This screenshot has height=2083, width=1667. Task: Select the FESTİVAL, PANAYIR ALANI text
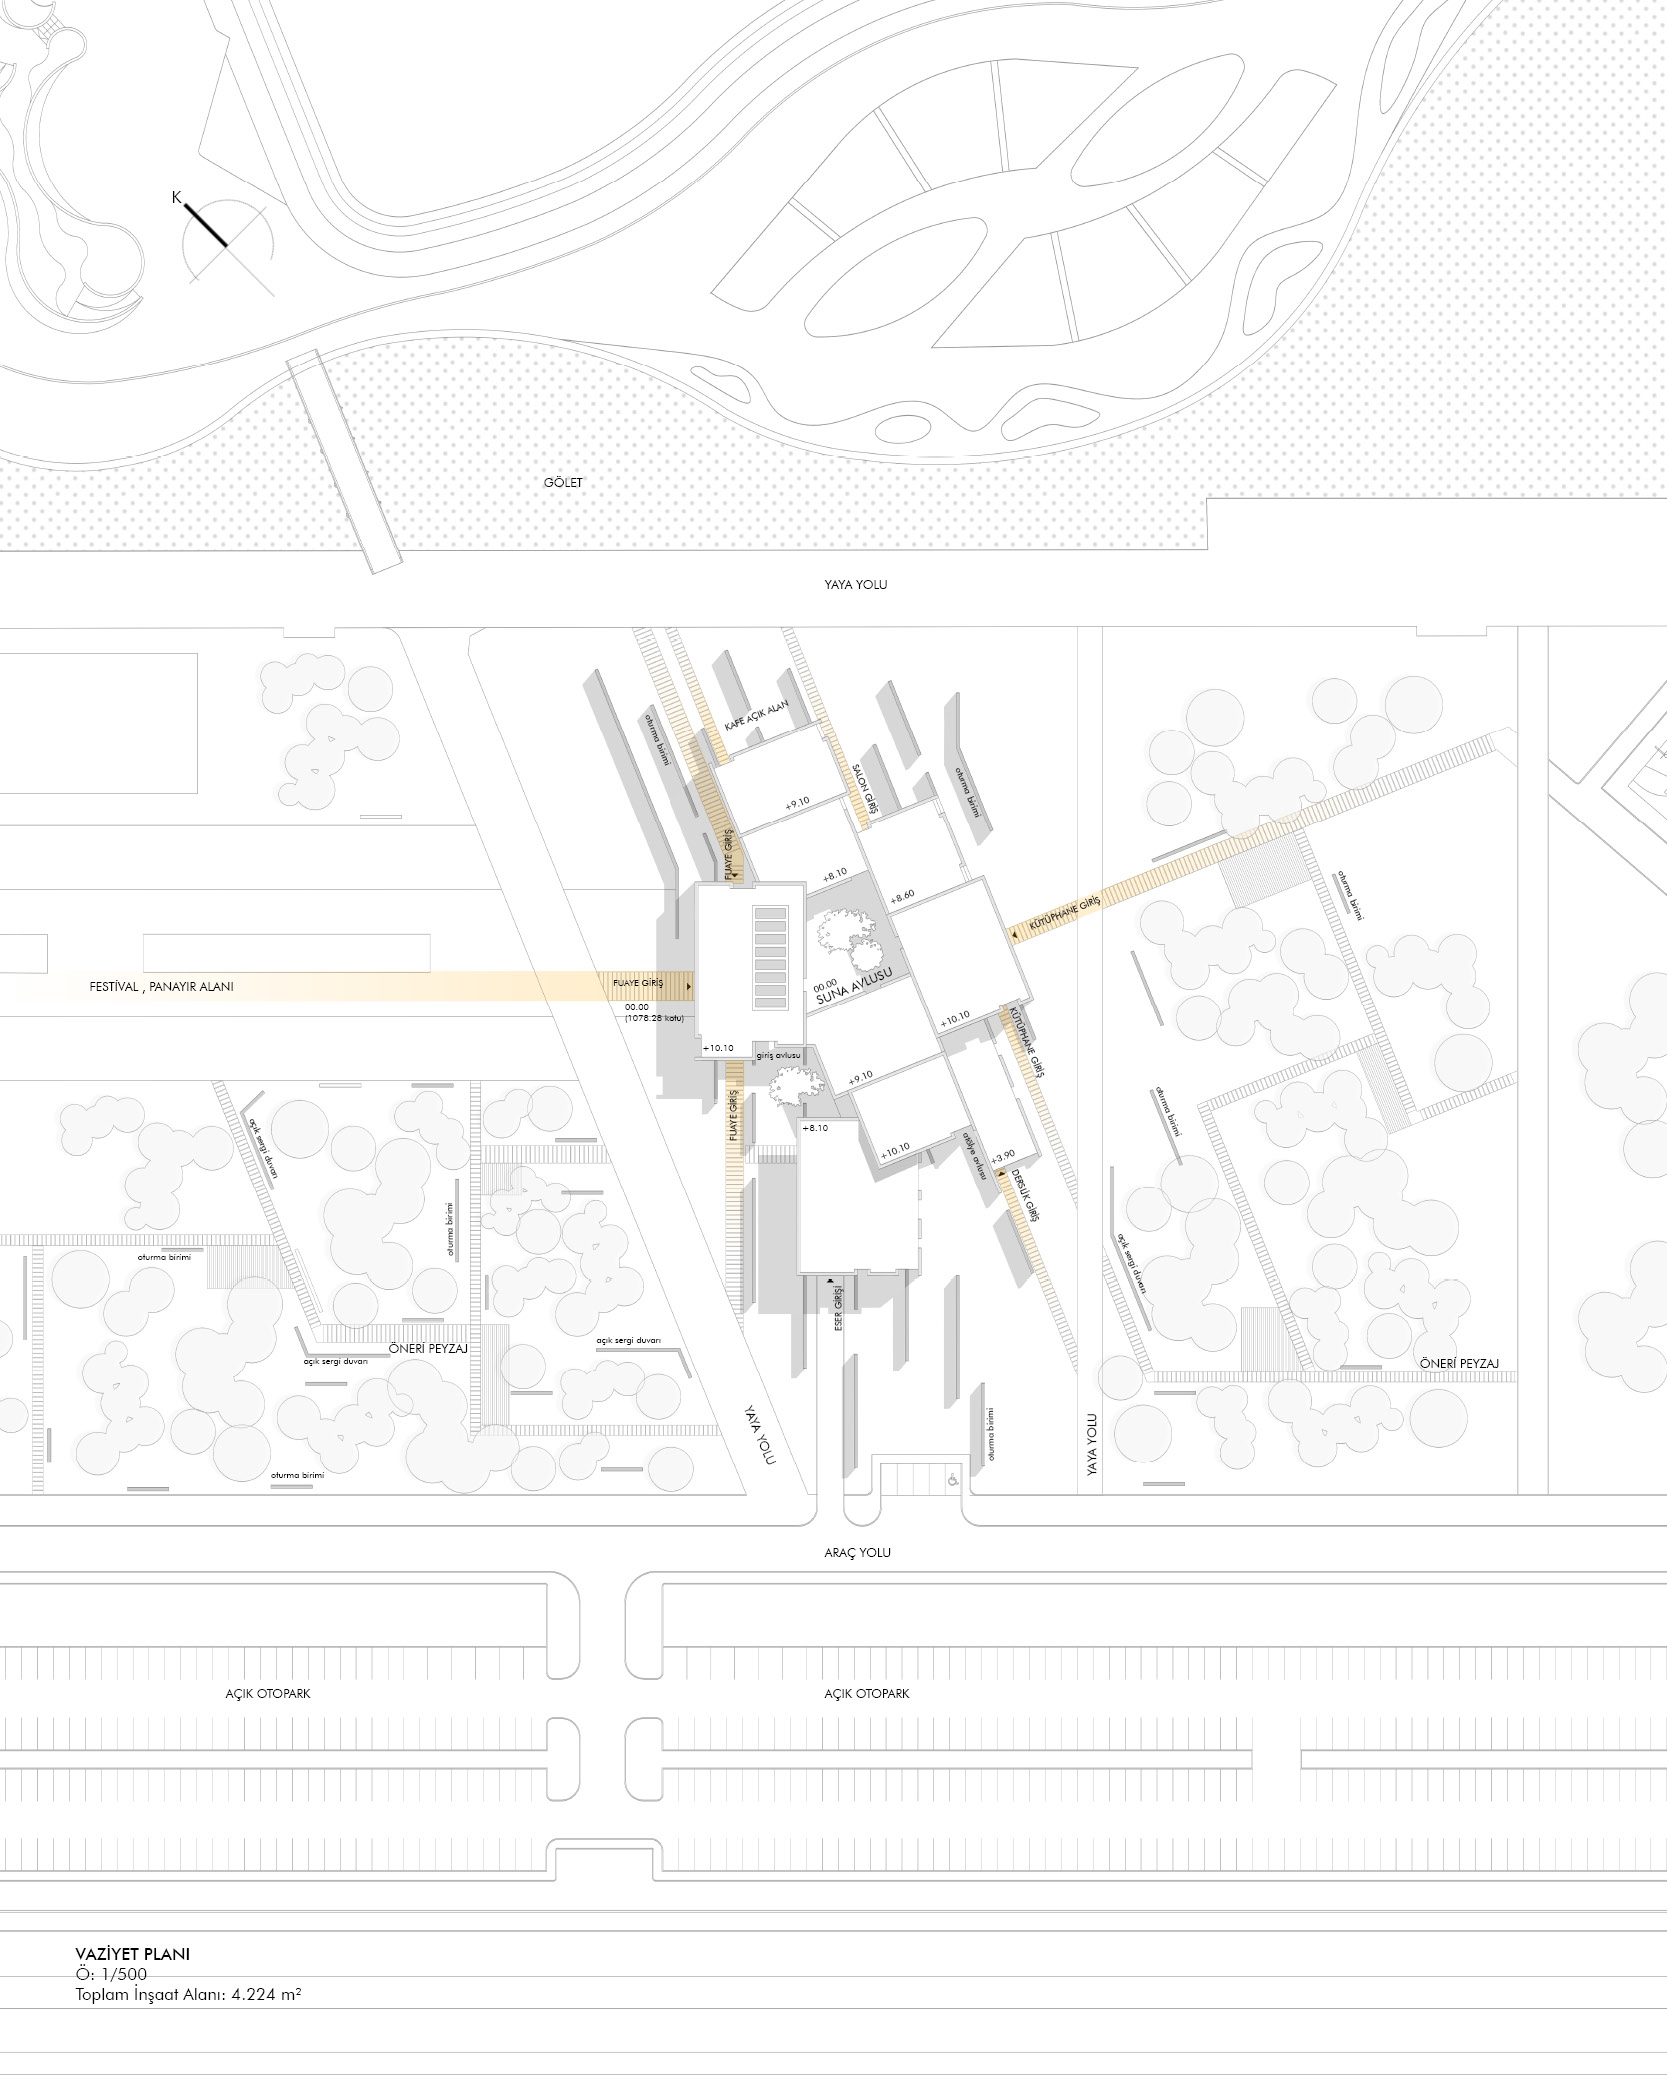(161, 986)
